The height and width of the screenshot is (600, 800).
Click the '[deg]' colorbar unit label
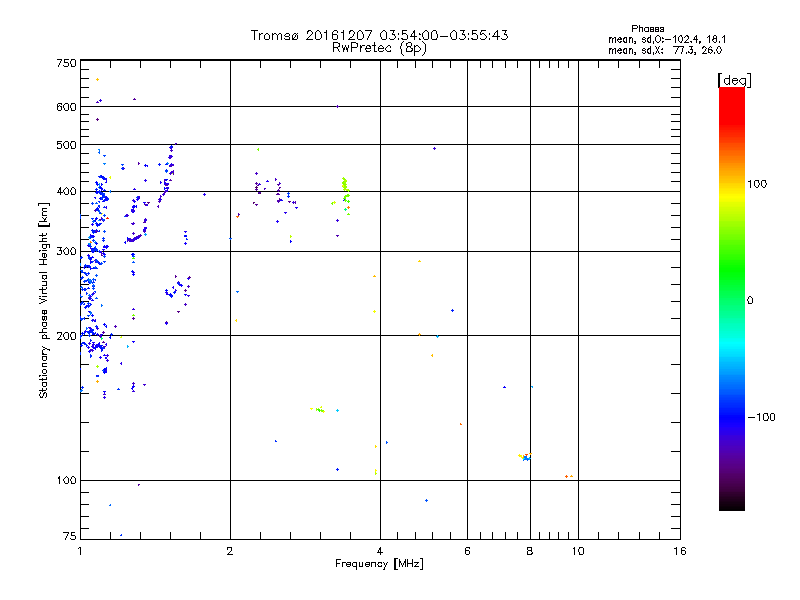pos(734,80)
